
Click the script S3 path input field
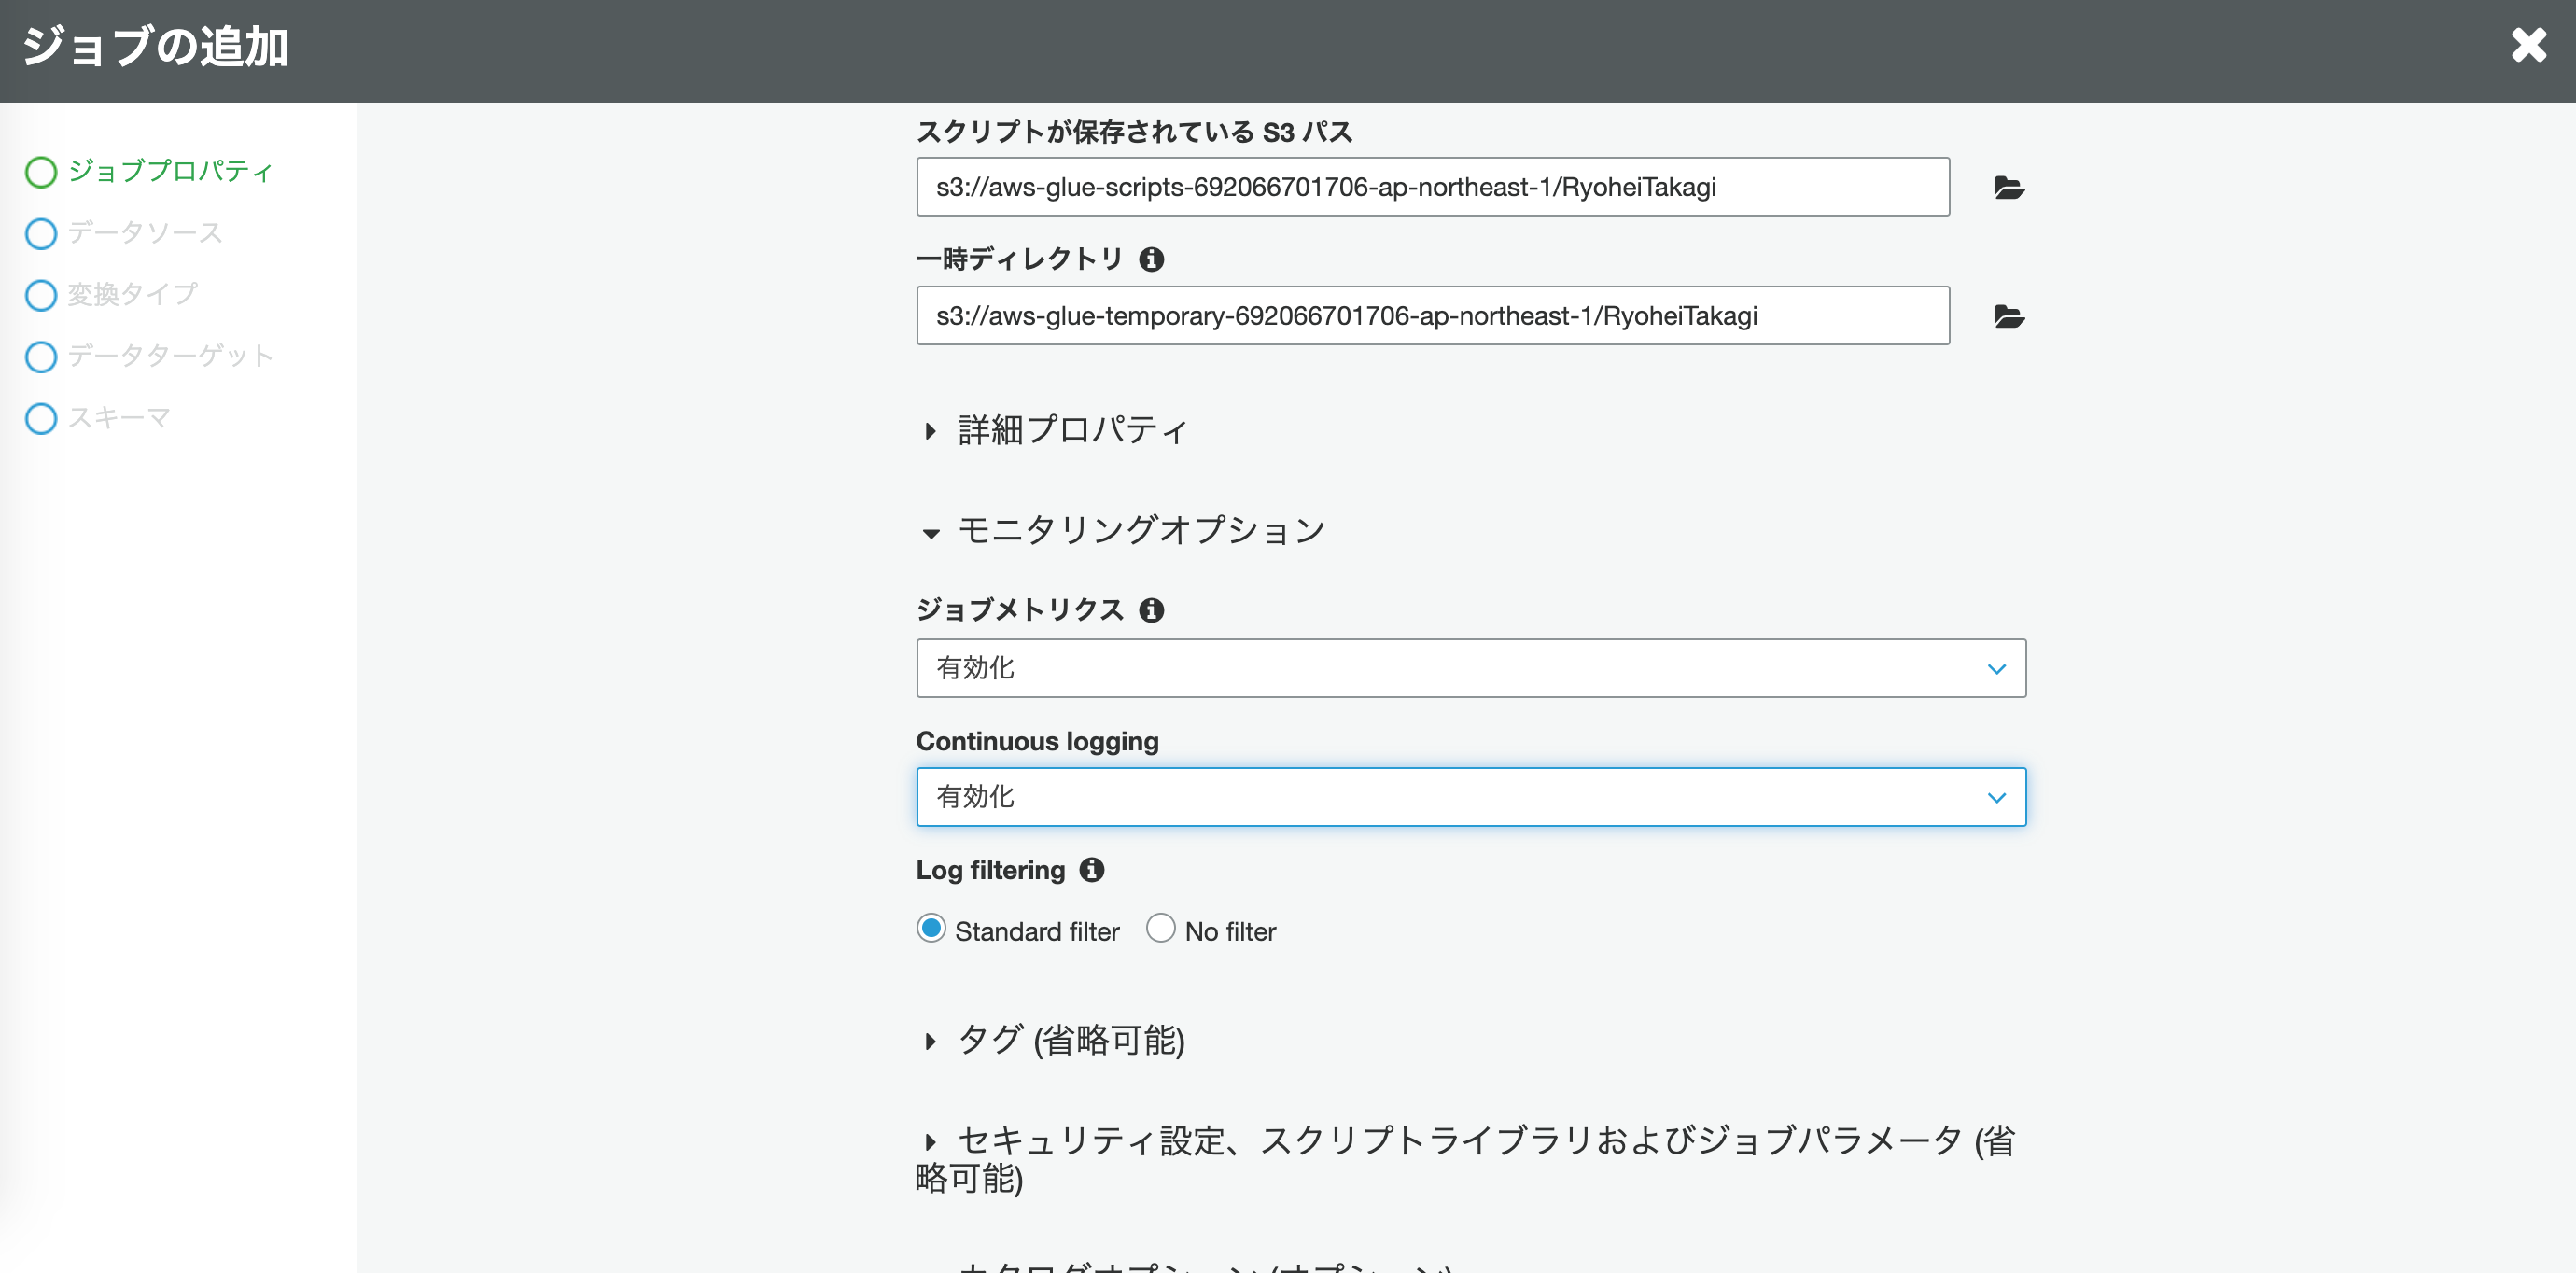coord(1432,187)
